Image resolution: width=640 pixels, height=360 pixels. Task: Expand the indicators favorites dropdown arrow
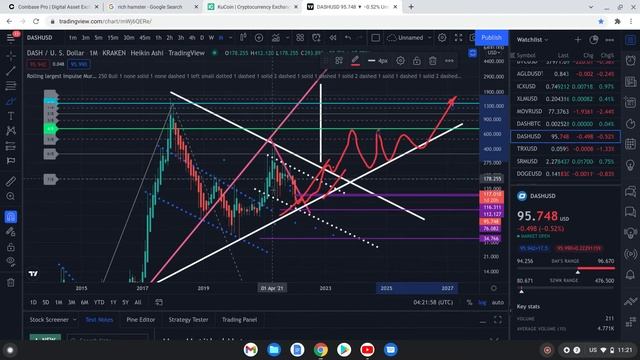coord(288,38)
